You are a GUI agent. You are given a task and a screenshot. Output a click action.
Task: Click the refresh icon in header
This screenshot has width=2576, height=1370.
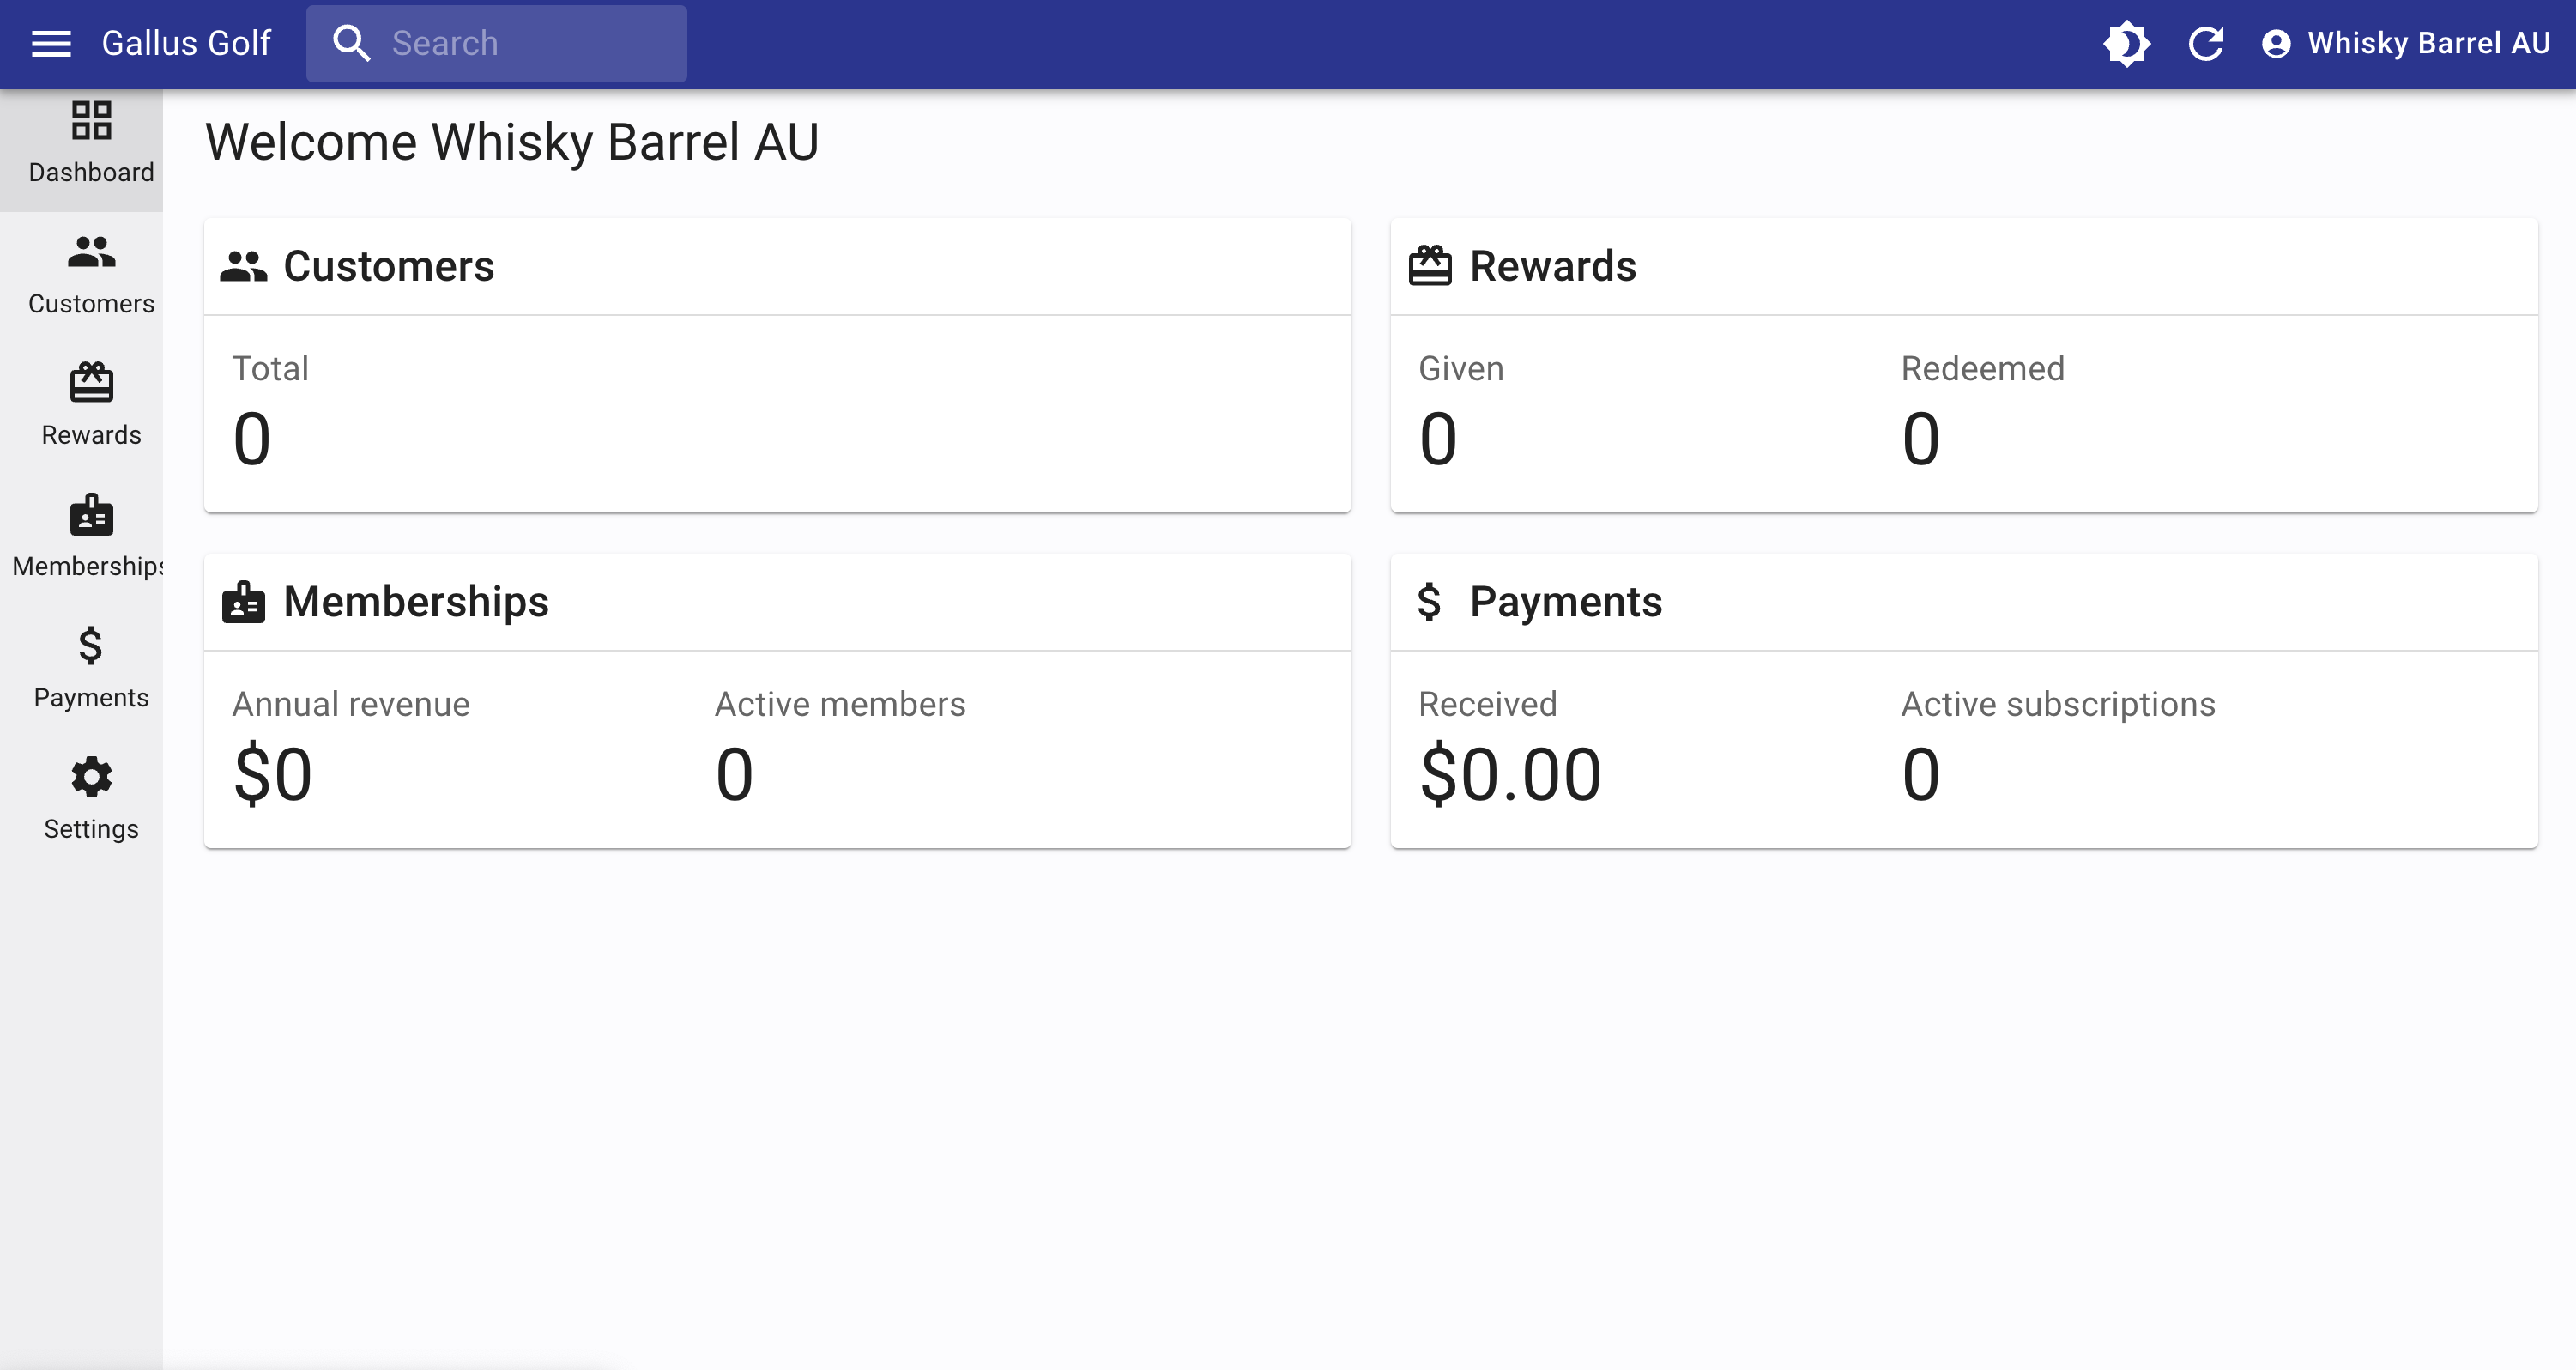[2205, 44]
